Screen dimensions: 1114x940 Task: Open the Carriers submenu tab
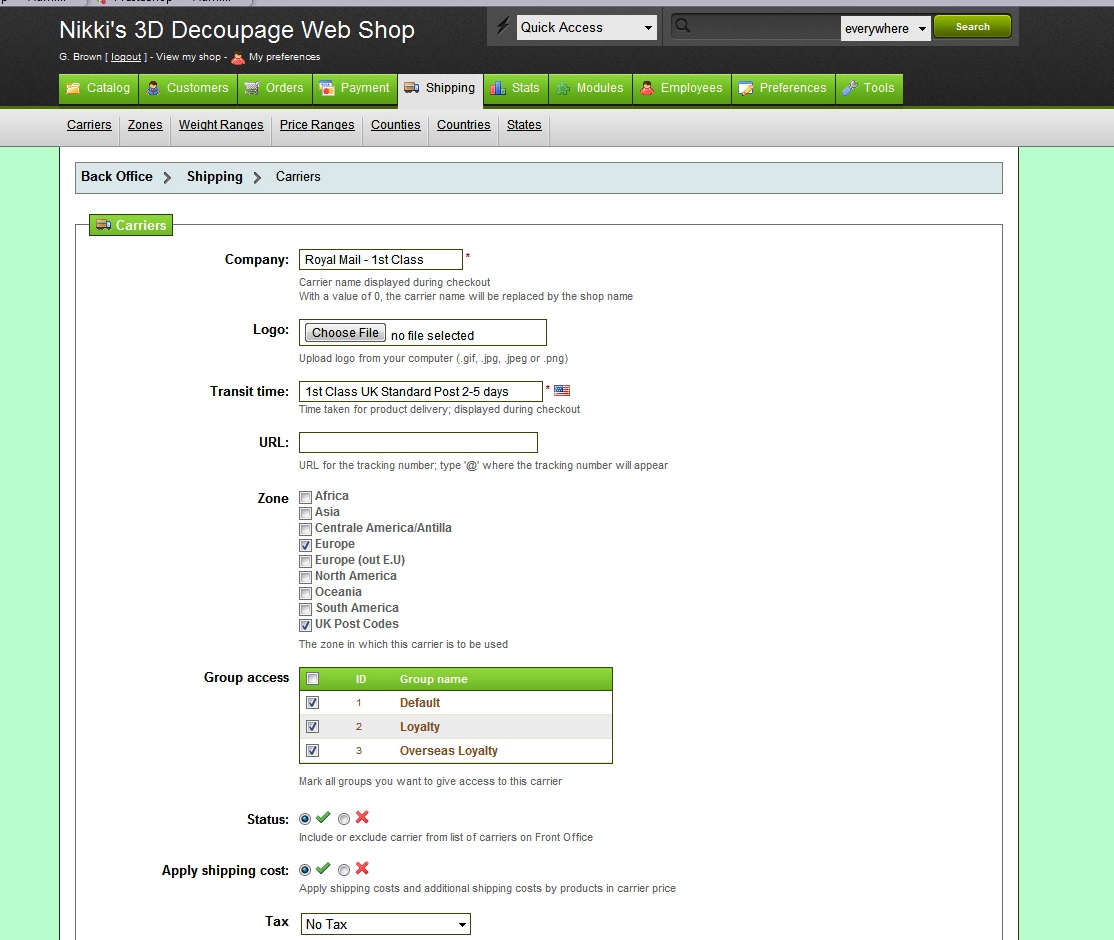[89, 125]
